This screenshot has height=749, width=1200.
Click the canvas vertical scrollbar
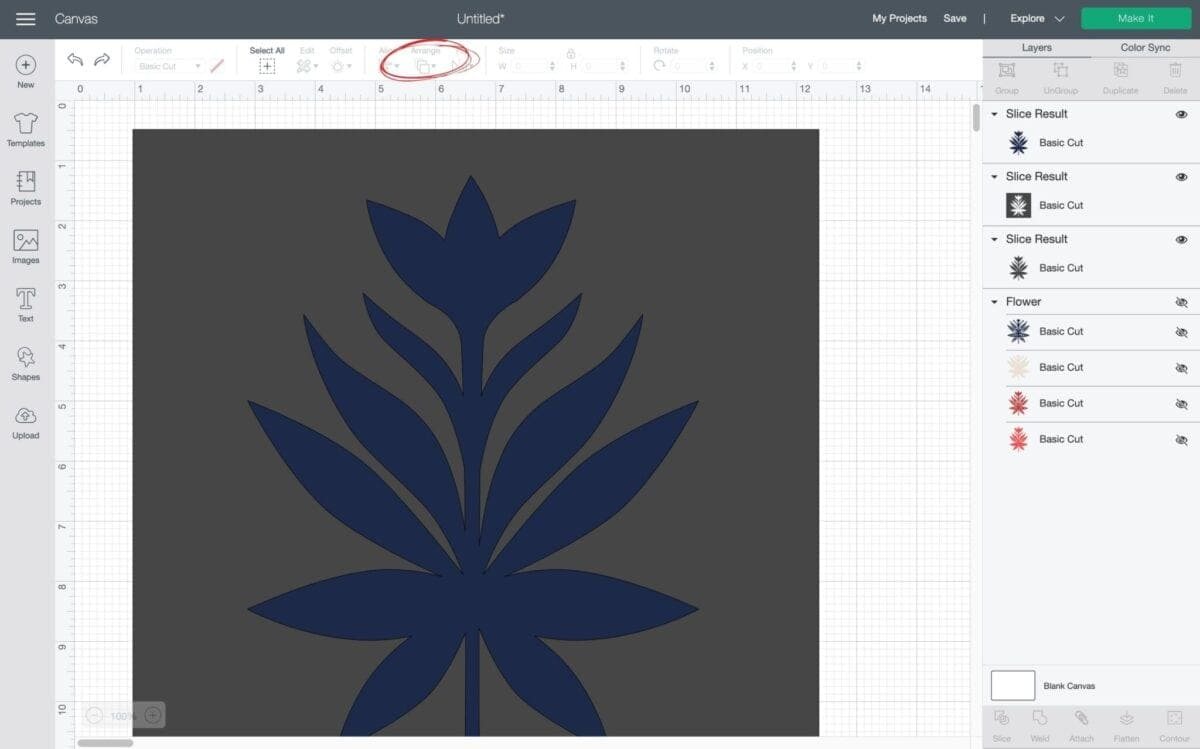(x=977, y=119)
